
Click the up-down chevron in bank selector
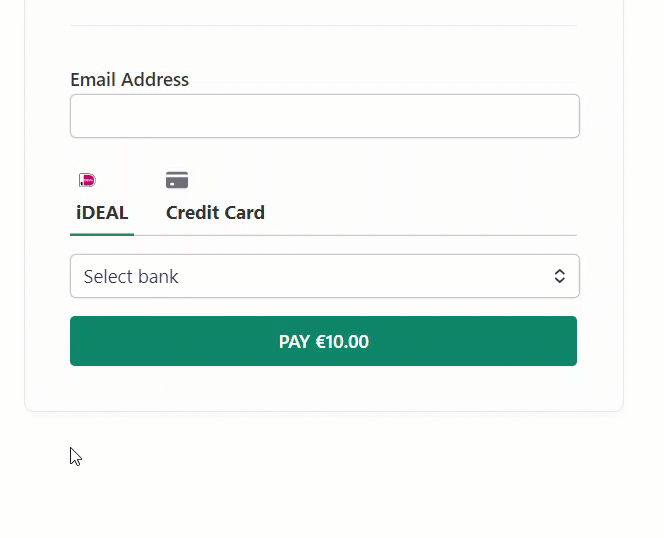(560, 276)
